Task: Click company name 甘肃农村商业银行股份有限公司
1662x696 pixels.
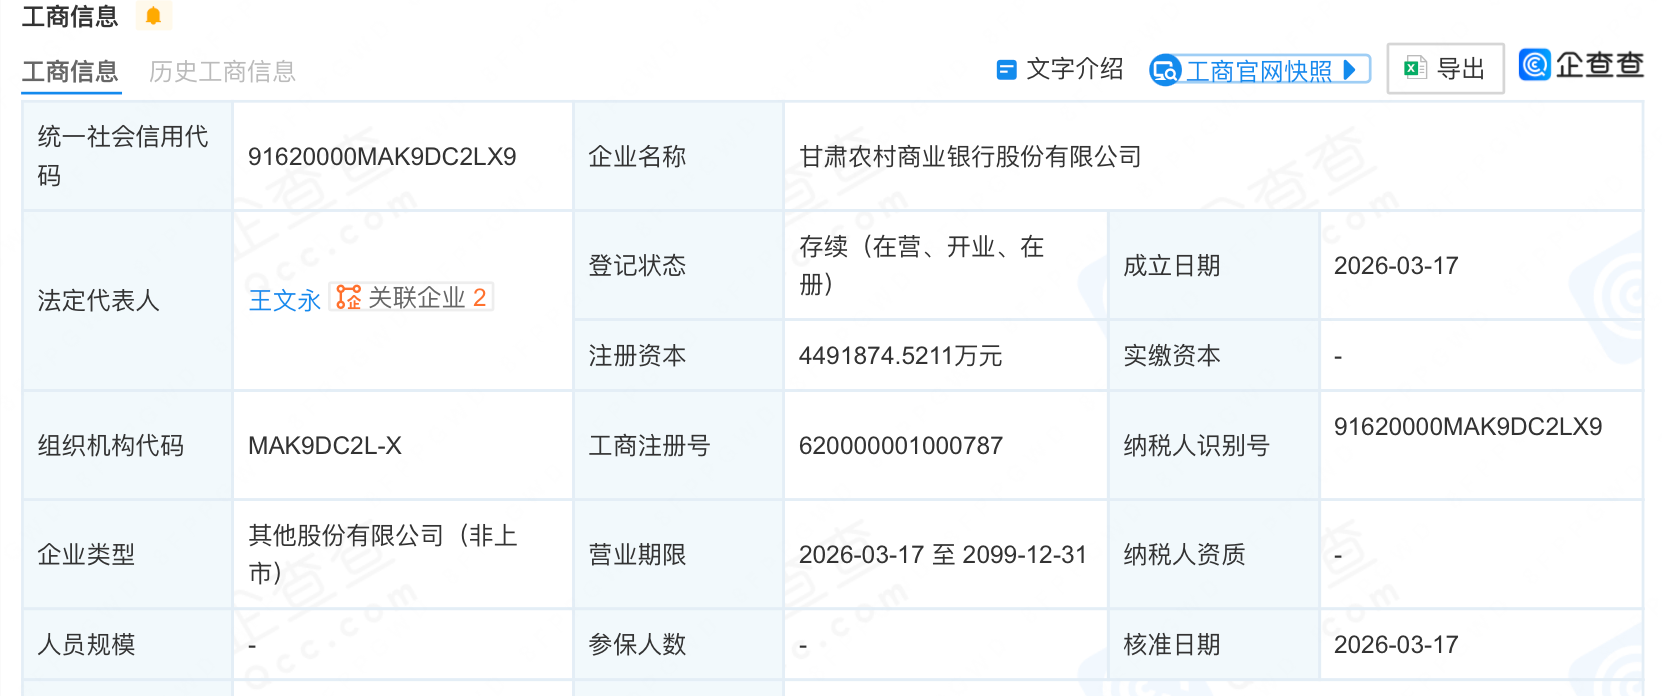Action: tap(970, 156)
